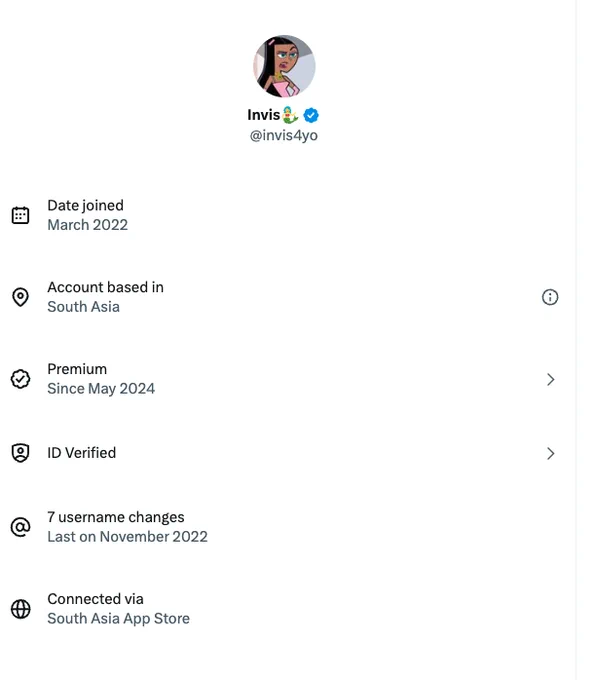Open the Invis profile picture
This screenshot has height=680, width=596.
point(284,66)
